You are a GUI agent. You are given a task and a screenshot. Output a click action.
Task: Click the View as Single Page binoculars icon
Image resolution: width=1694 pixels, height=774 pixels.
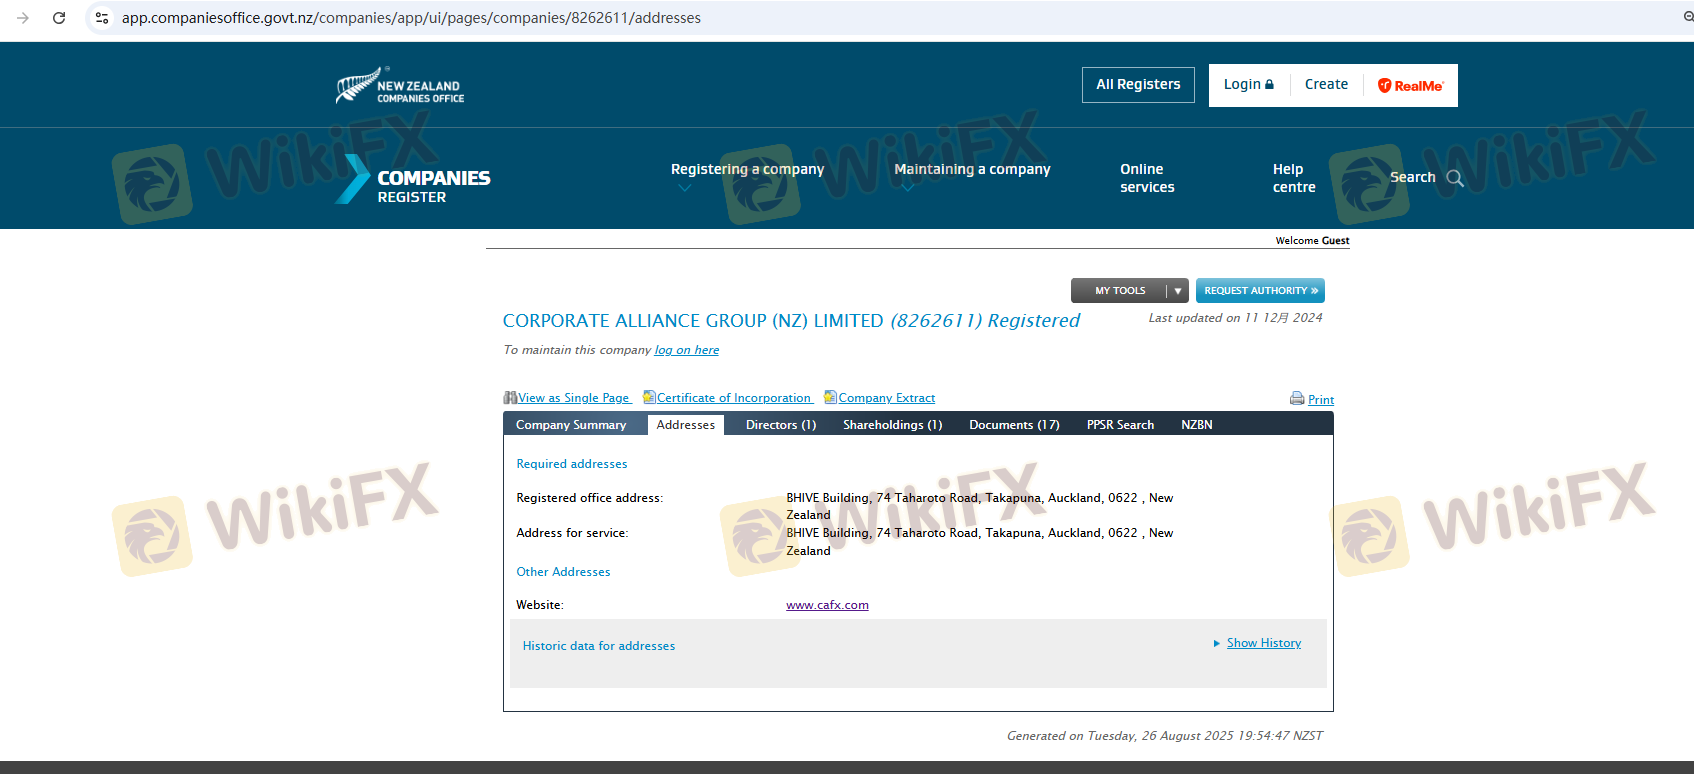click(510, 398)
